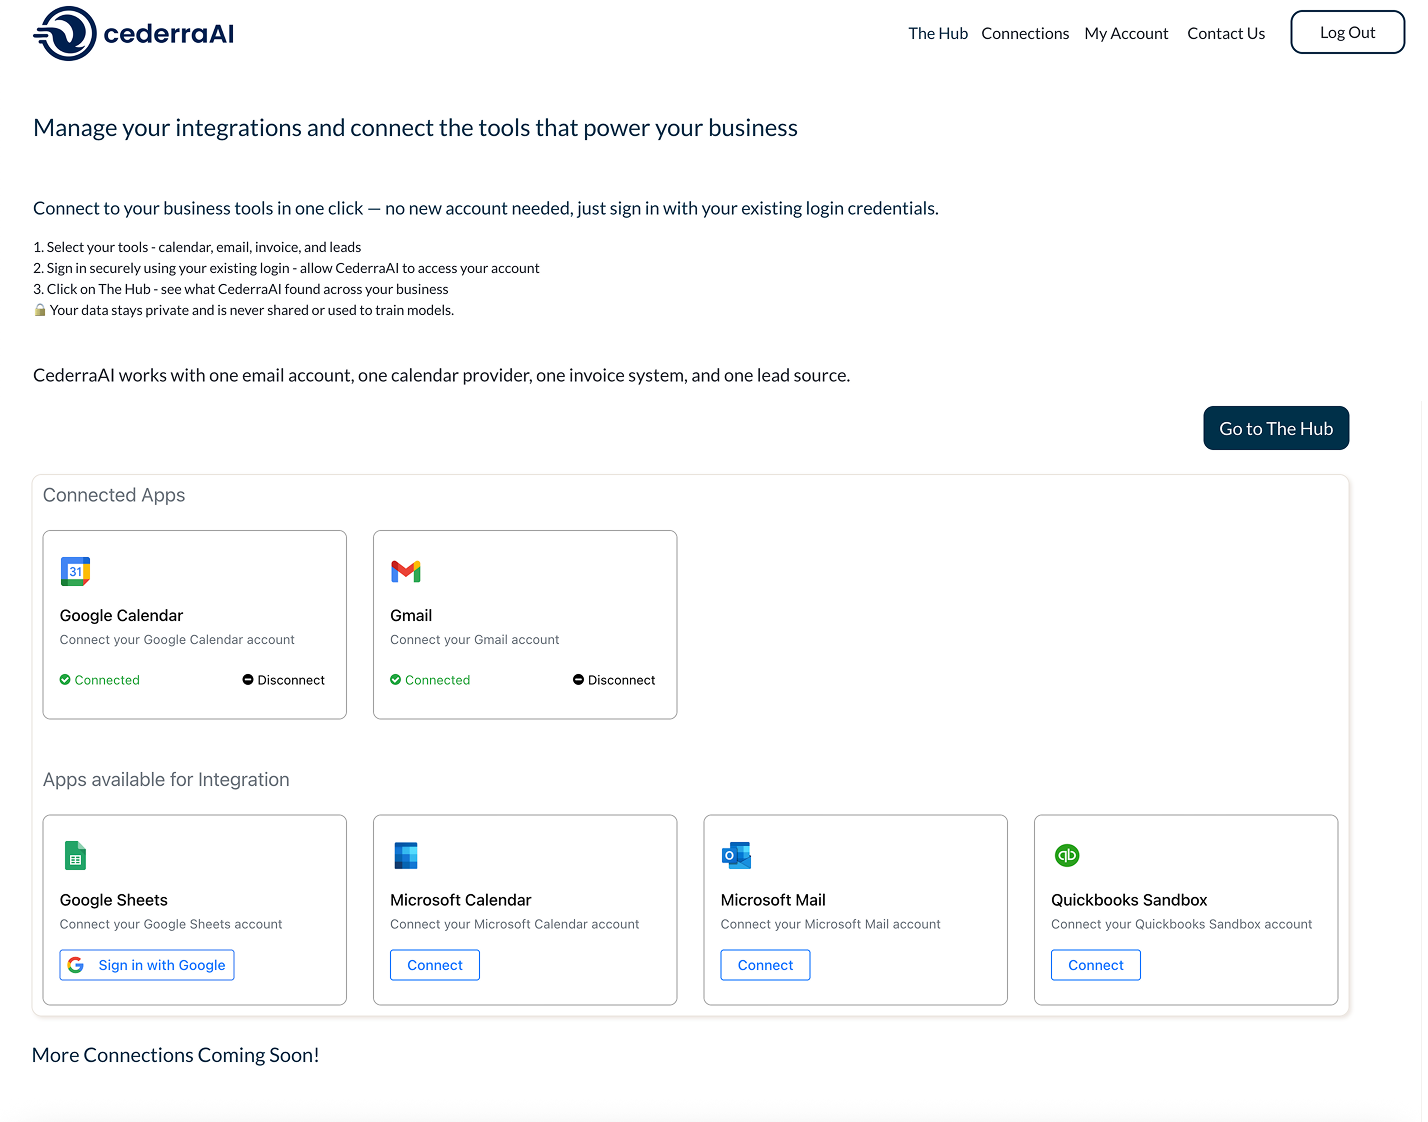Screen dimensions: 1428x1122
Task: Click the Quickbooks Sandbox card title
Action: click(x=1129, y=900)
